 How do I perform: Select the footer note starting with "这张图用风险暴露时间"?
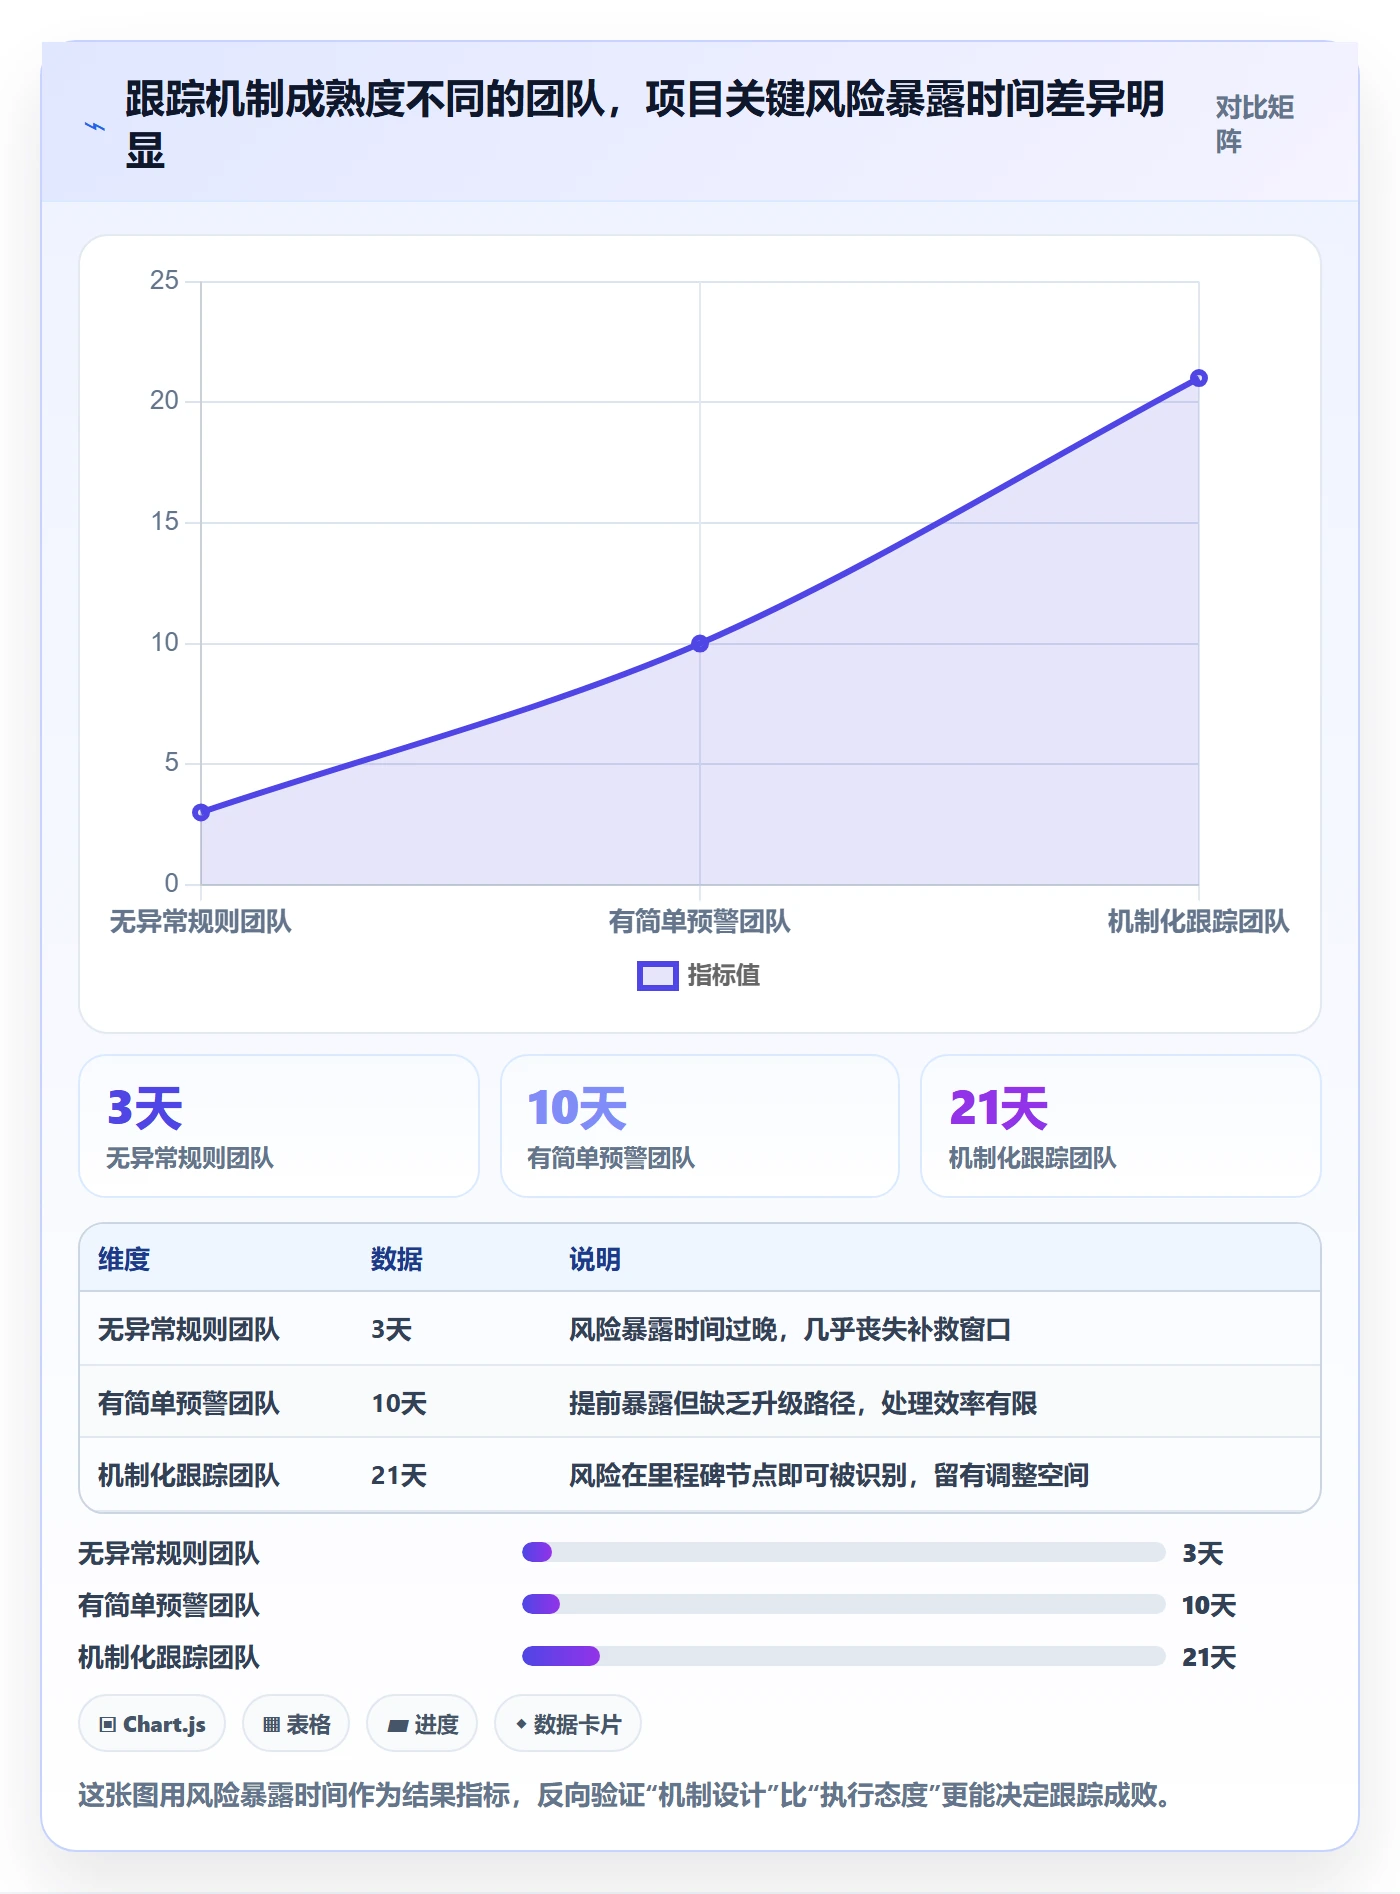(625, 1795)
